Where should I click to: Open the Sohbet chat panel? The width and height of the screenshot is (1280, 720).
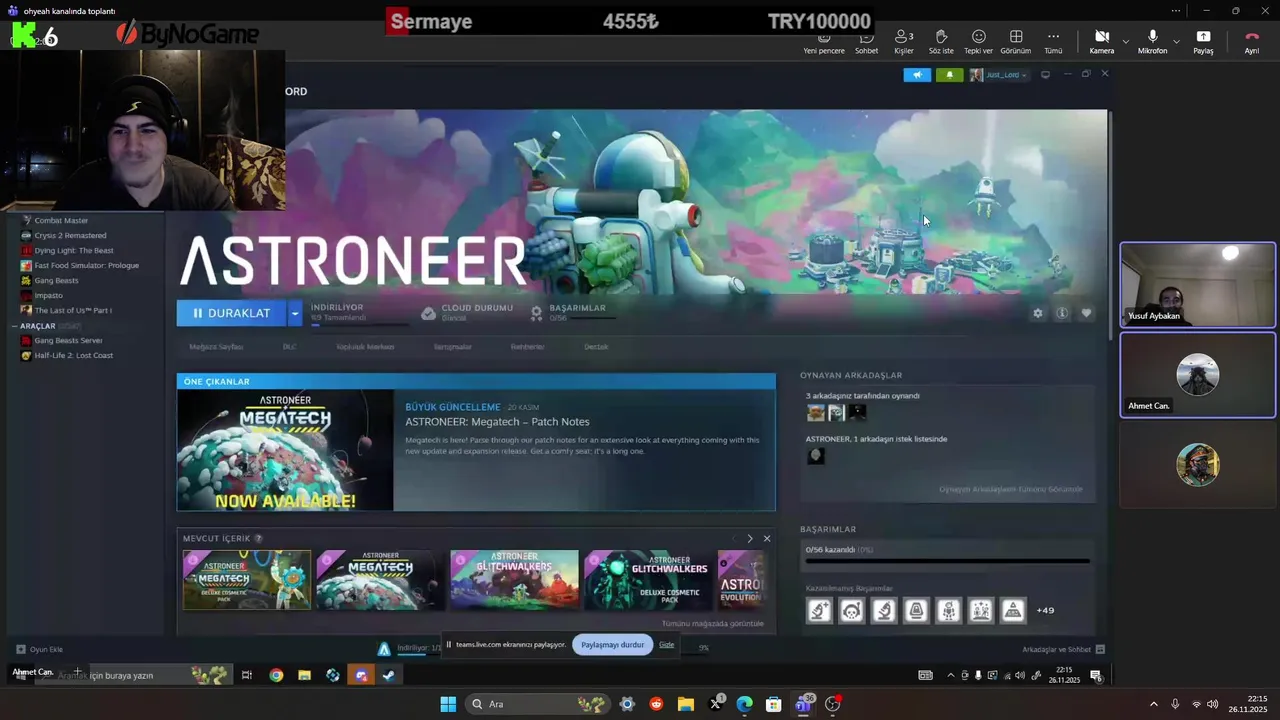(866, 43)
